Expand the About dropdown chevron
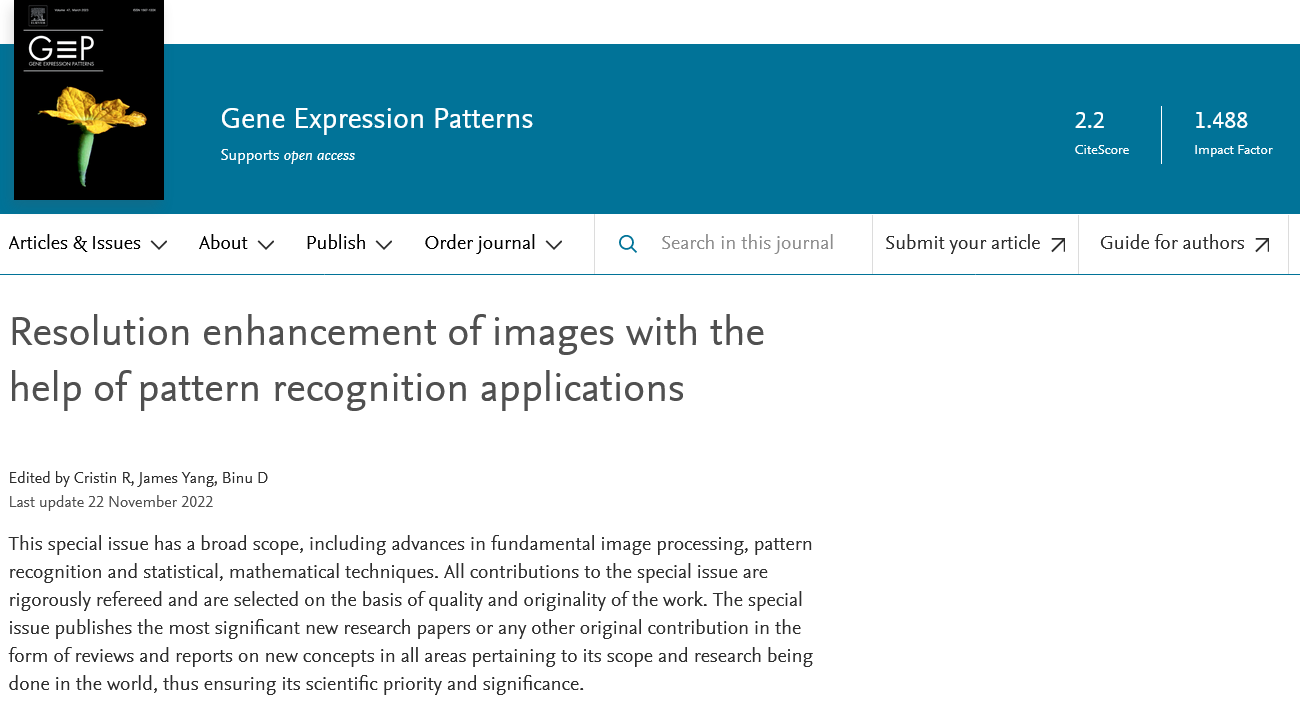The image size is (1300, 720). pos(266,245)
